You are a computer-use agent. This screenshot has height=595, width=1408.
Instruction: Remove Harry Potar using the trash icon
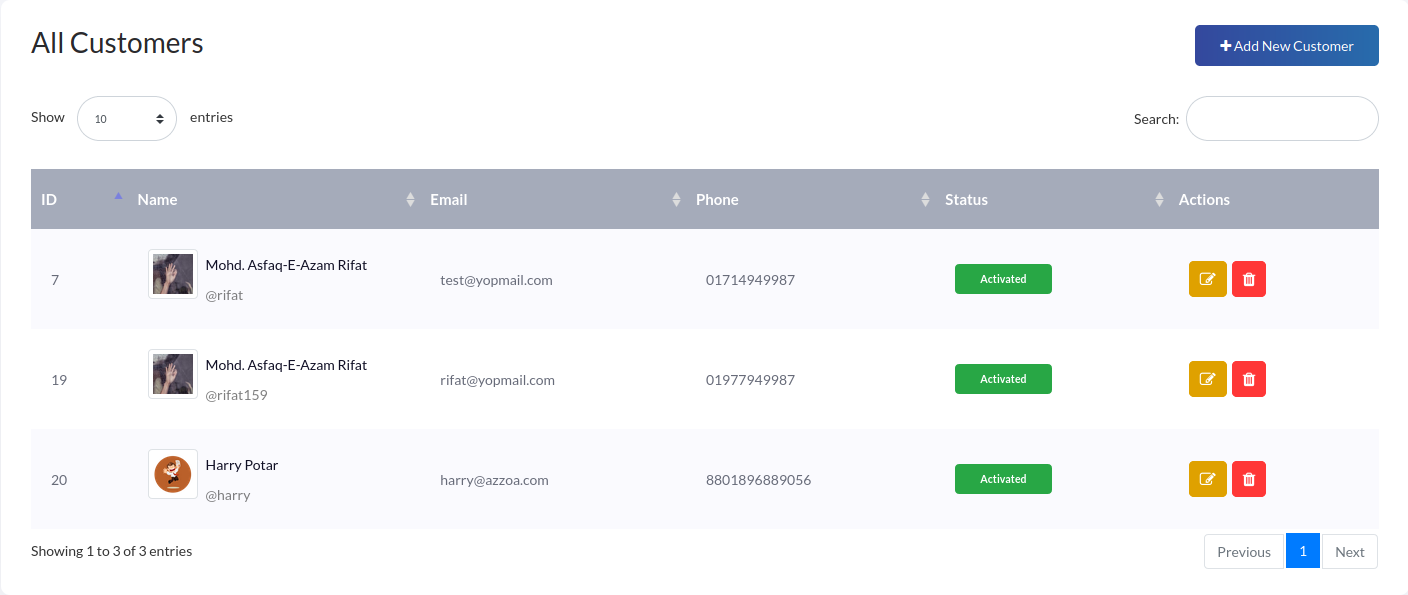(1248, 479)
